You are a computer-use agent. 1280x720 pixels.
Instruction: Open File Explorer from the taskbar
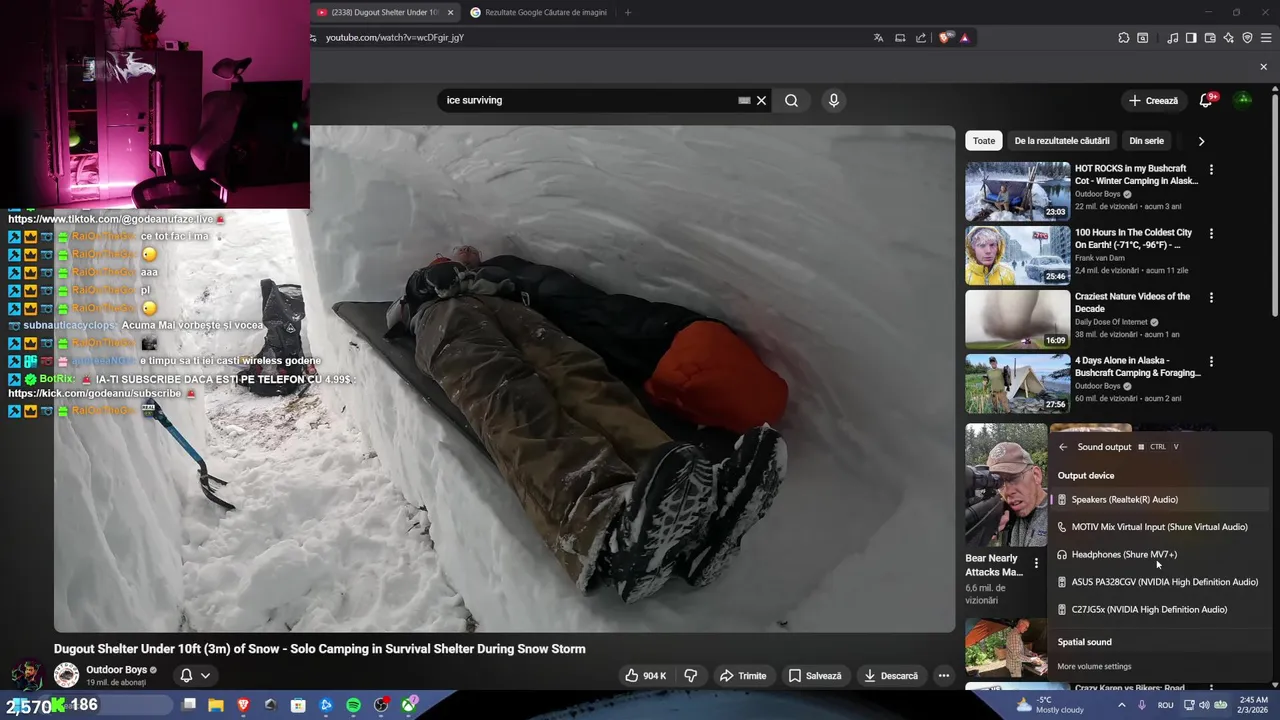(x=216, y=705)
